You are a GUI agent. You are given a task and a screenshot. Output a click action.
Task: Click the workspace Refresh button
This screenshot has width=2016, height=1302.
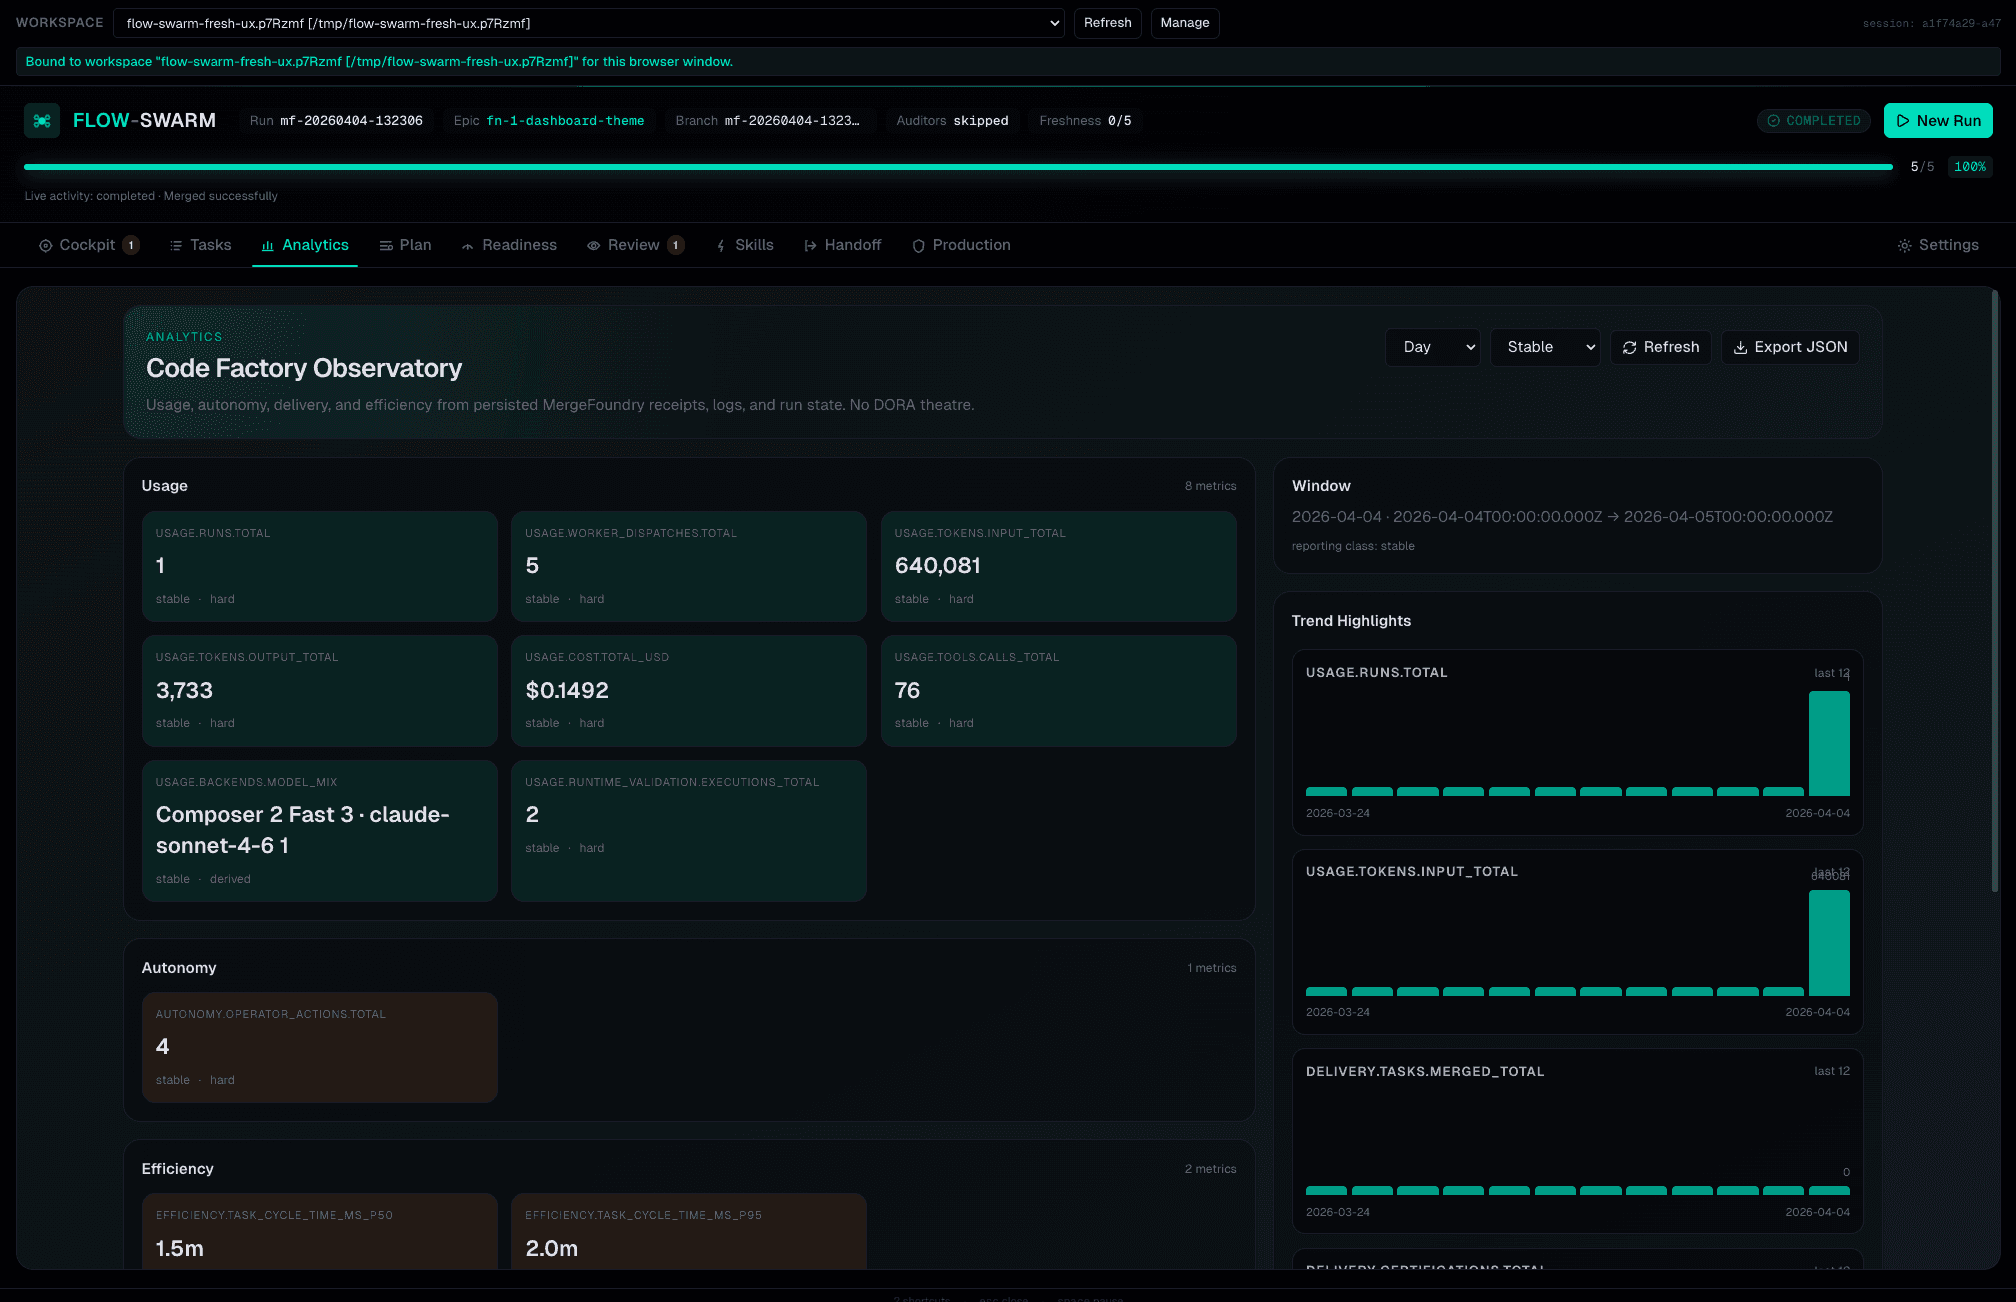pos(1107,23)
